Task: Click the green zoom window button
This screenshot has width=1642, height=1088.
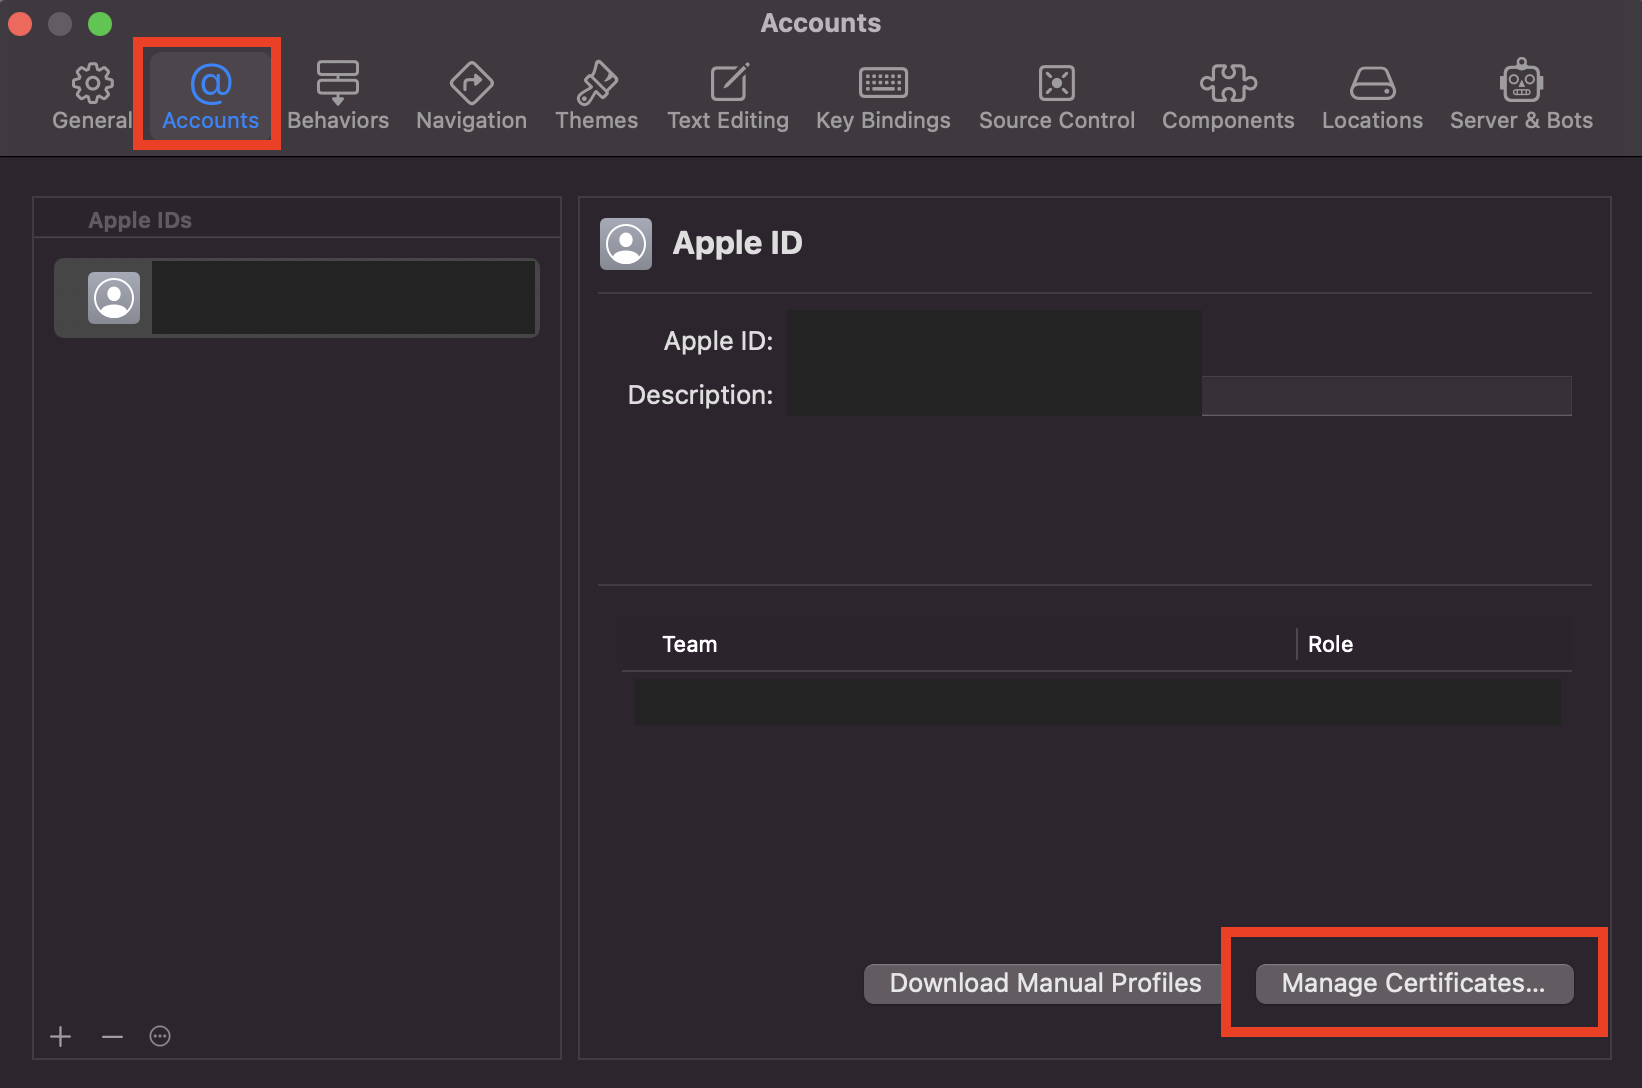Action: pos(100,23)
